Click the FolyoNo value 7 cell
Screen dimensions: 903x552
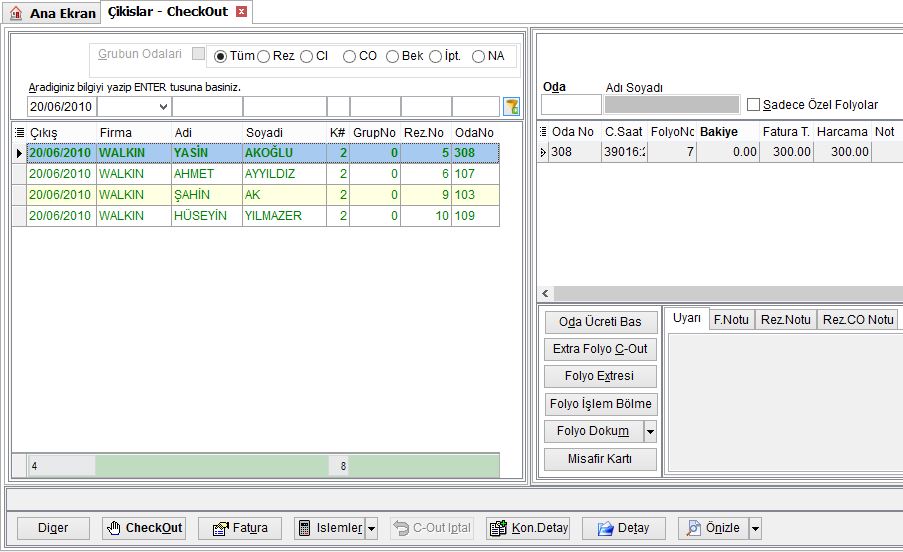pyautogui.click(x=672, y=152)
